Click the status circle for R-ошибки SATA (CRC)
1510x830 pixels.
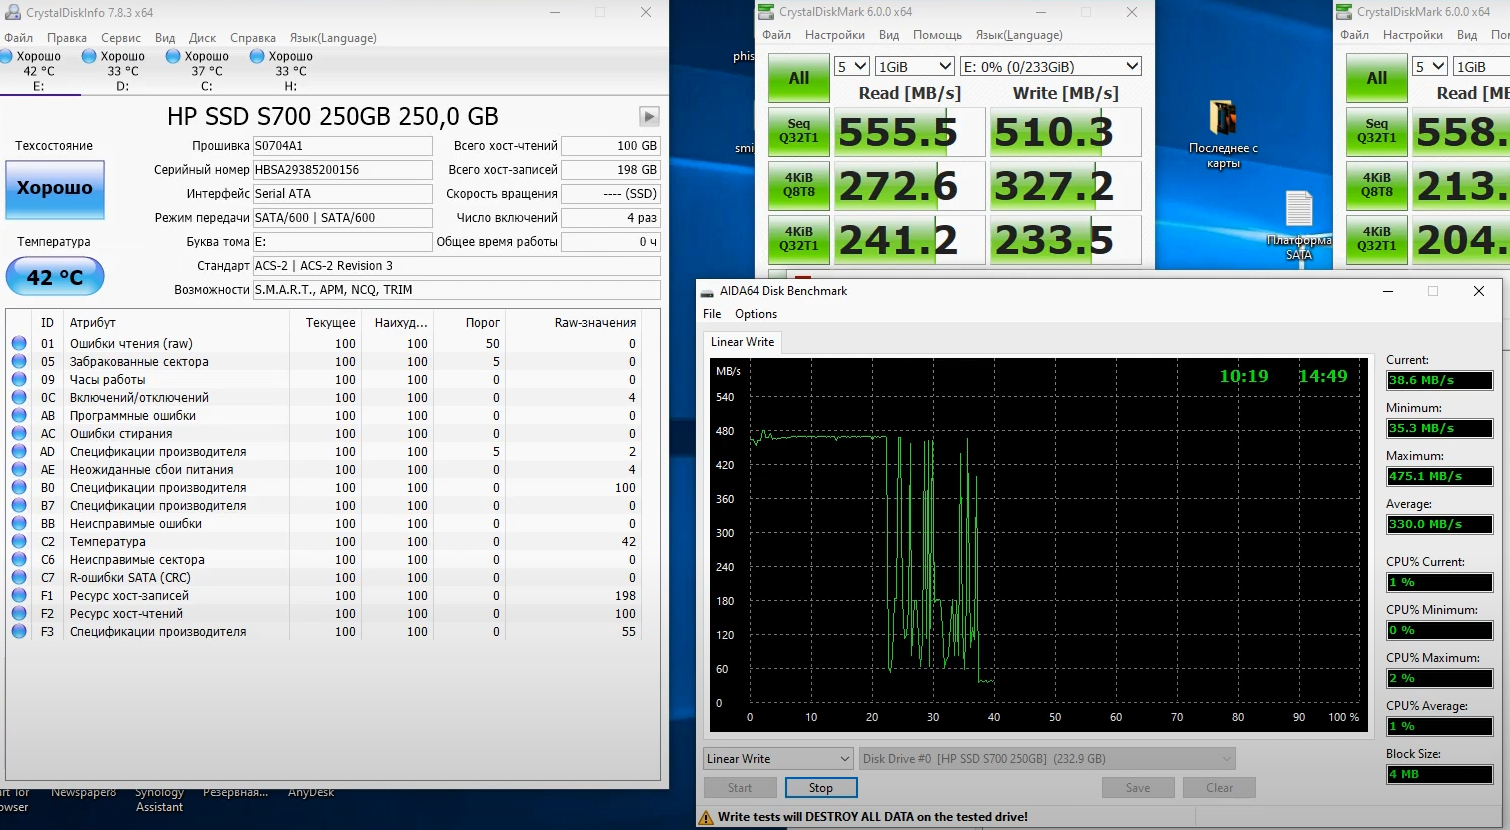19,577
